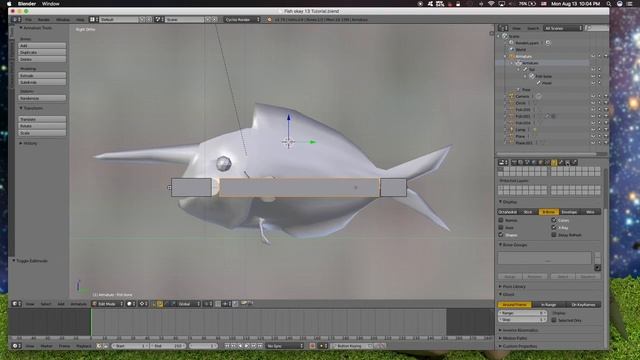This screenshot has width=640, height=360.
Task: Open the Apple menu
Action: [9, 4]
